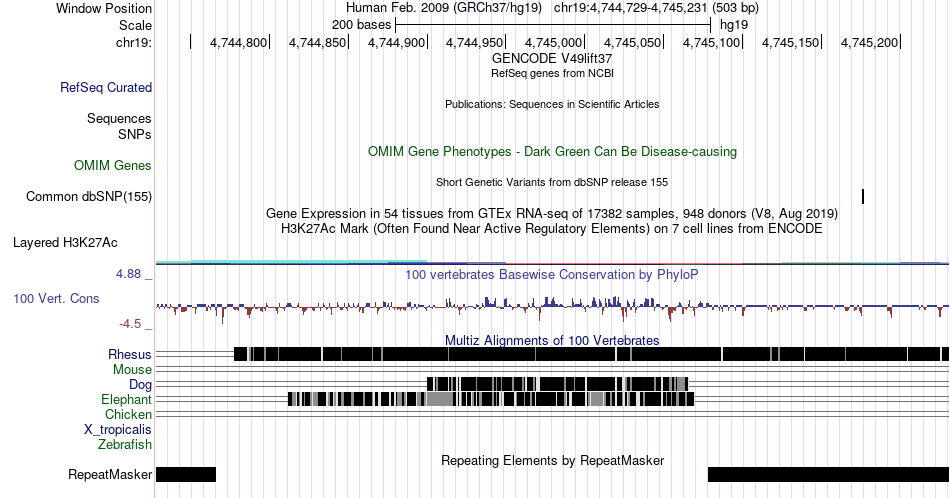Viewport: 950px width, 498px height.
Task: Open the 100 Vert. Cons label
Action: [x=56, y=298]
